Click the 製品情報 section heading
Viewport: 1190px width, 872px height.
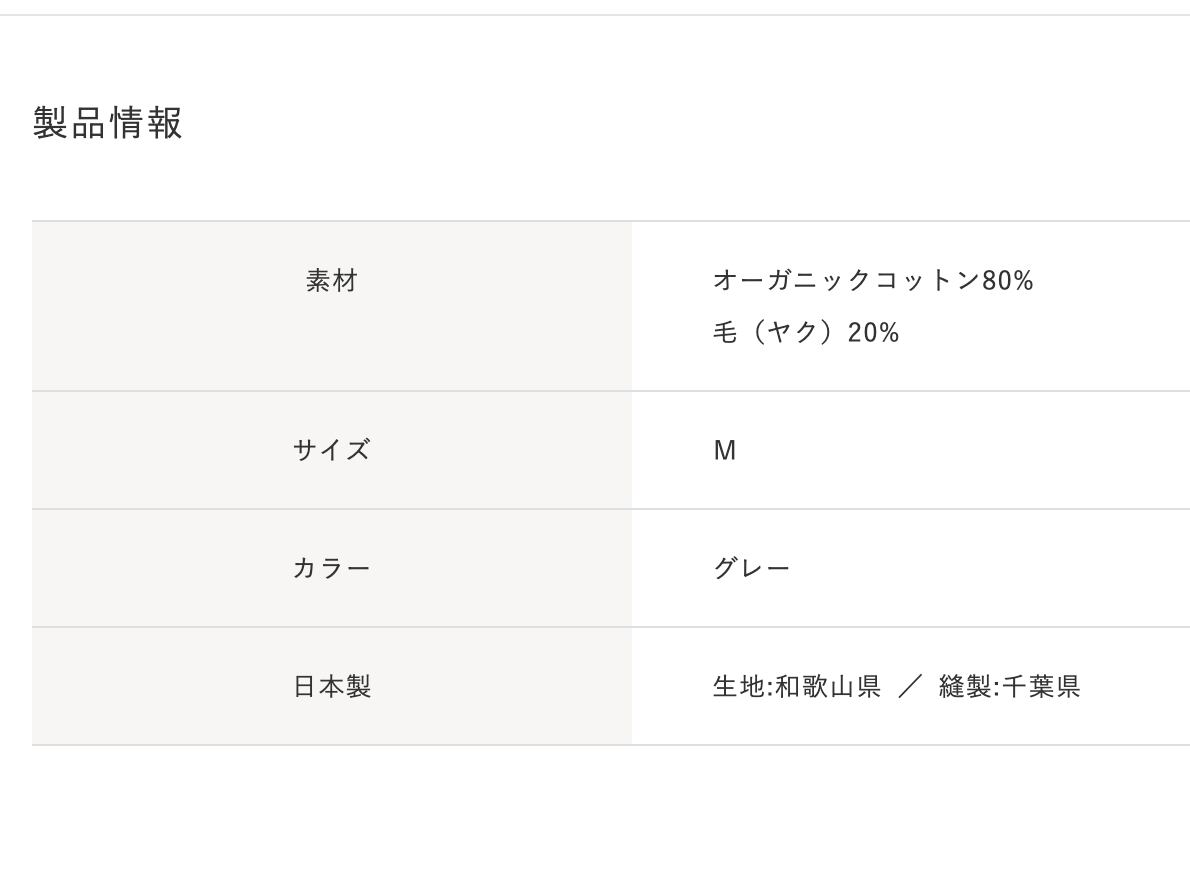pos(108,123)
